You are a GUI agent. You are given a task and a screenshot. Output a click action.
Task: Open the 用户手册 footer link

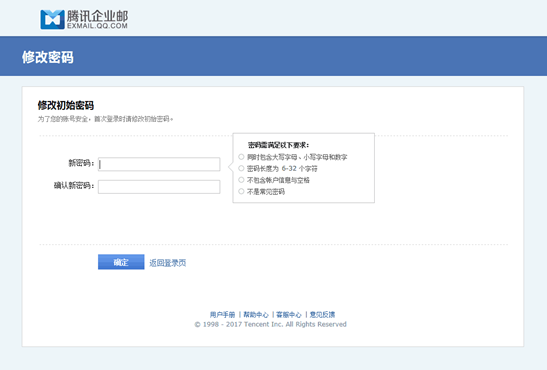(222, 315)
